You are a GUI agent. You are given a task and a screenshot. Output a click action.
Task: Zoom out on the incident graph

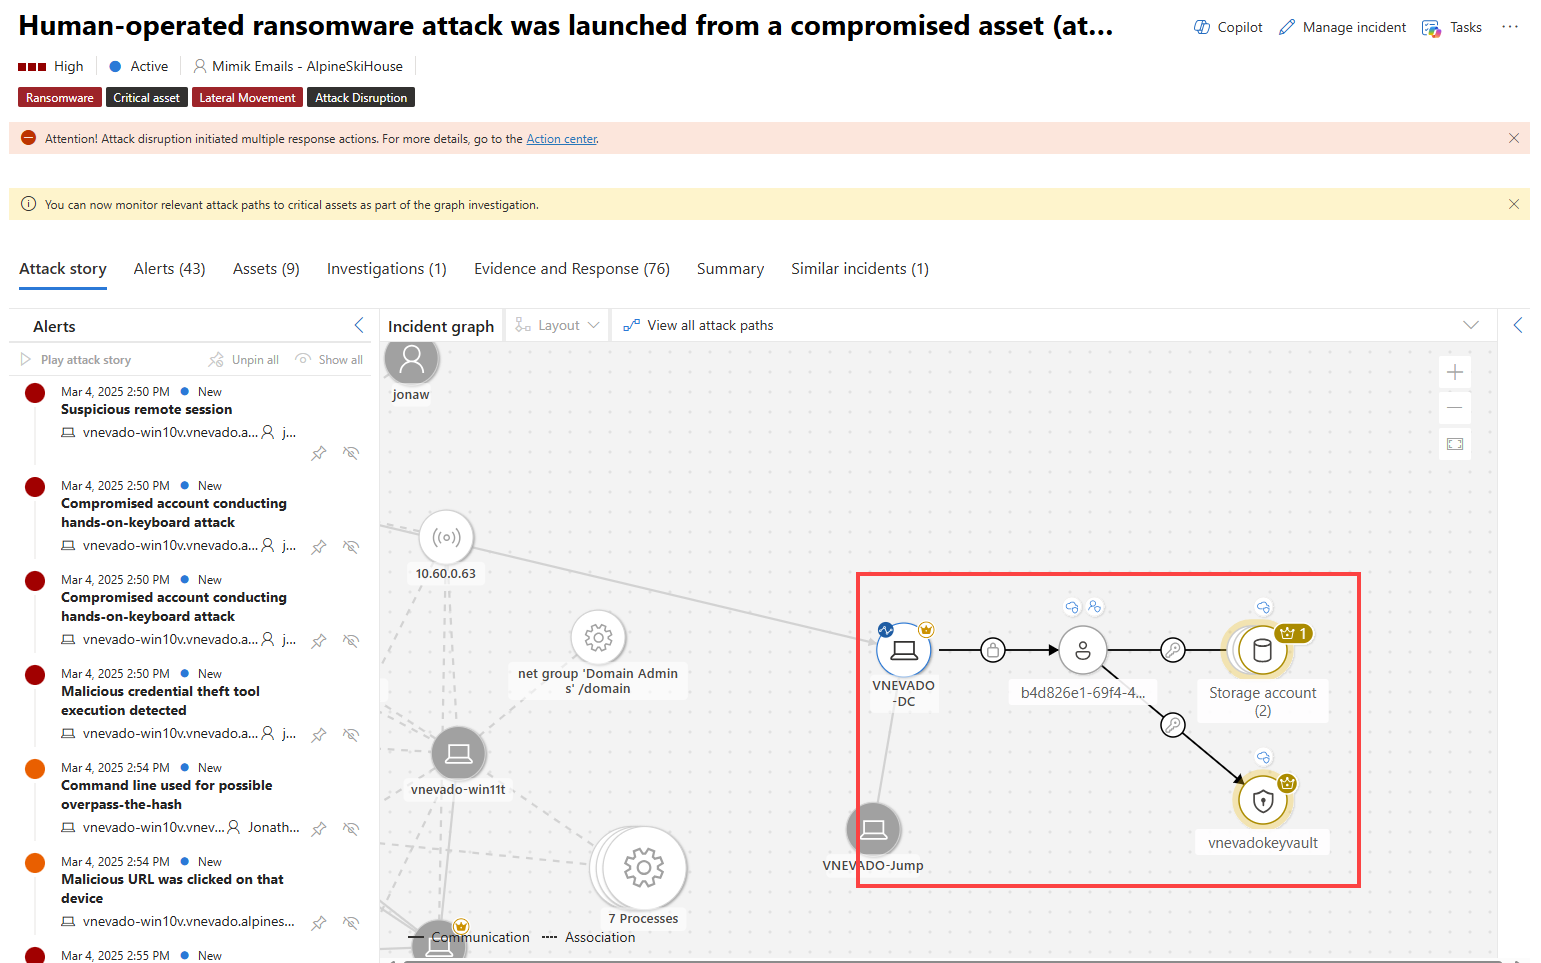(1455, 408)
